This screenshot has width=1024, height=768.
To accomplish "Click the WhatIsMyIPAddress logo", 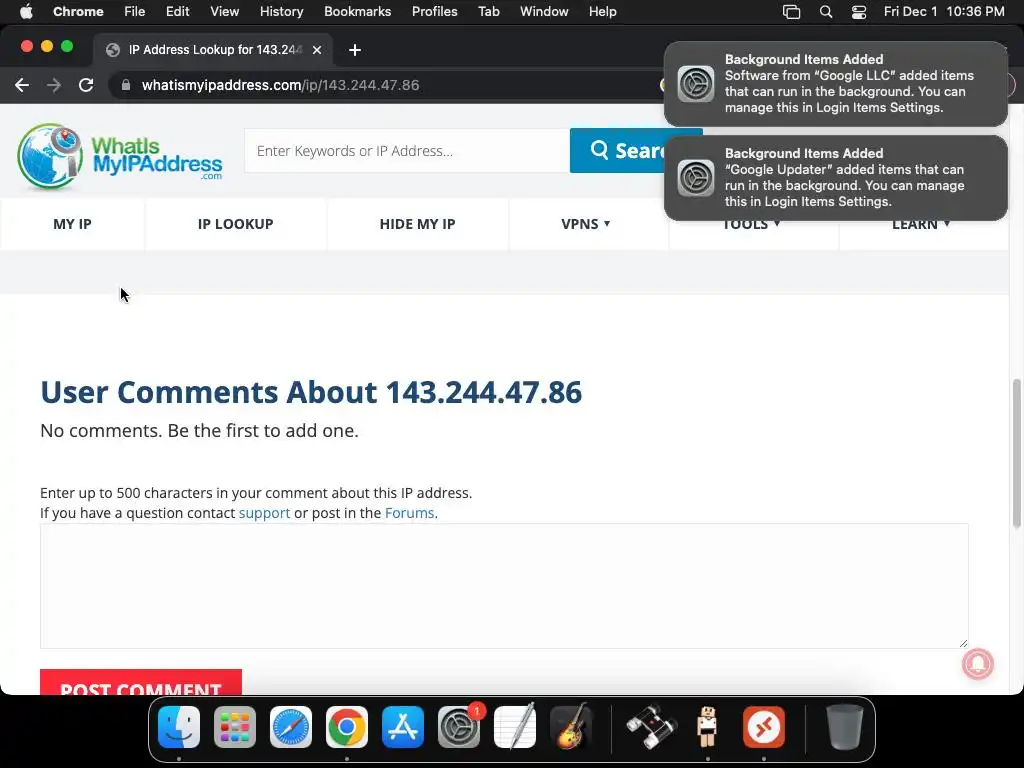I will click(120, 157).
